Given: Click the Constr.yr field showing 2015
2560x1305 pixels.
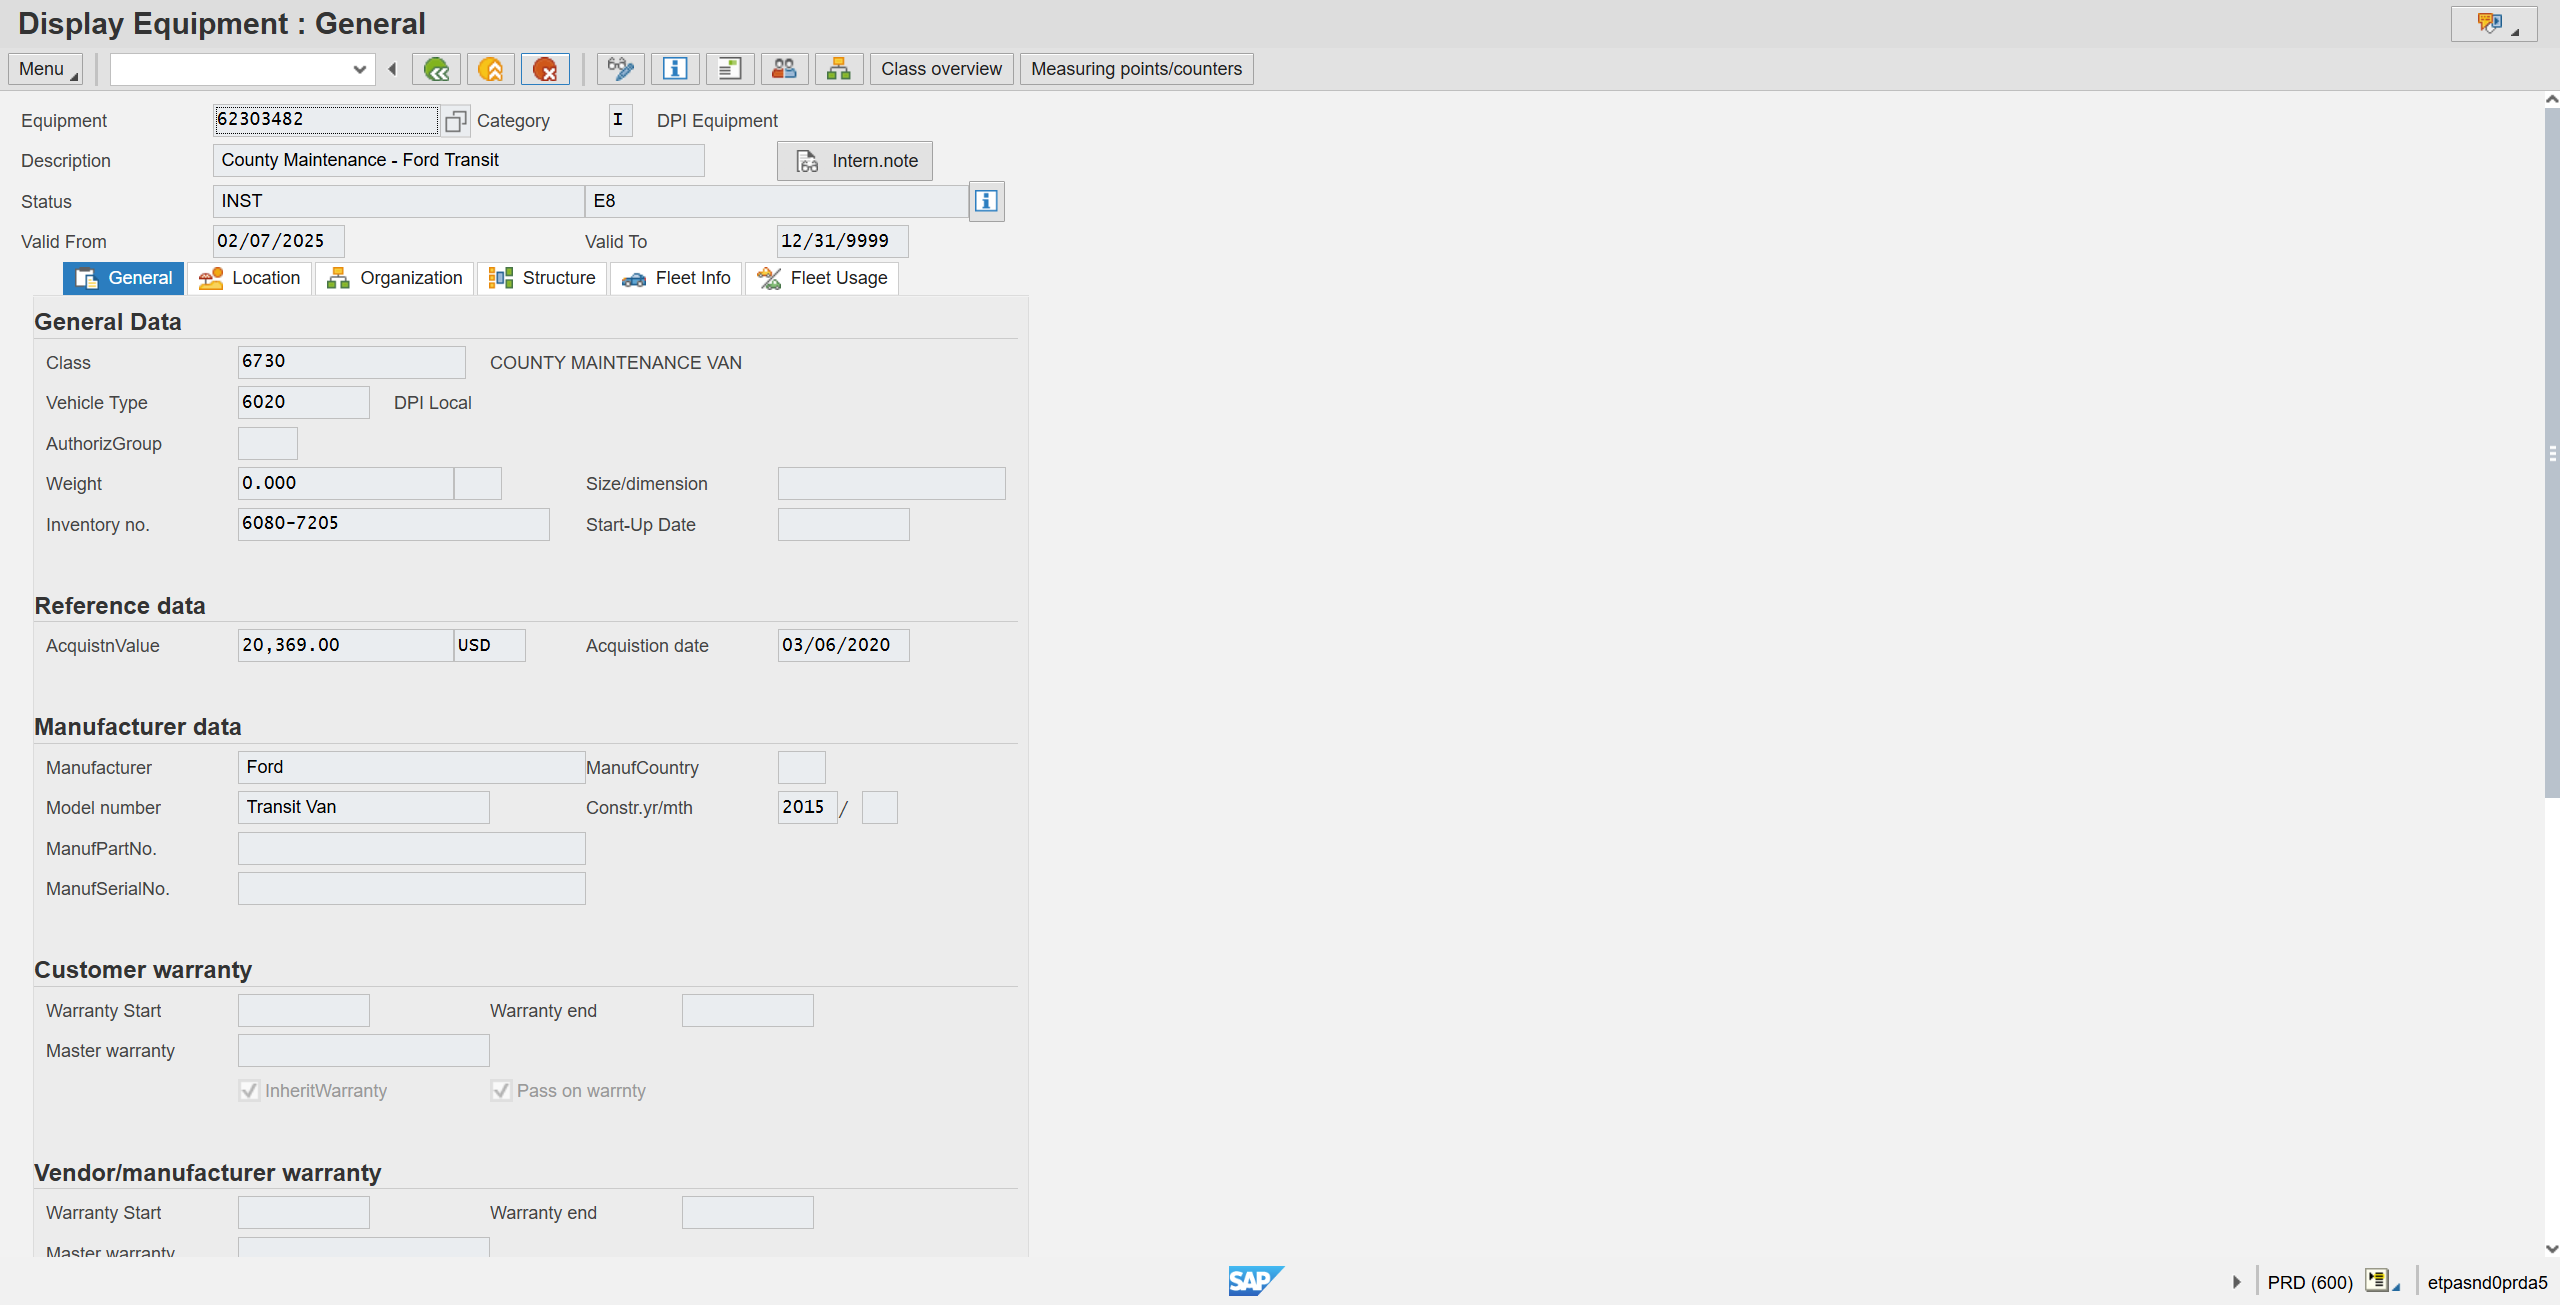Looking at the screenshot, I should click(808, 807).
